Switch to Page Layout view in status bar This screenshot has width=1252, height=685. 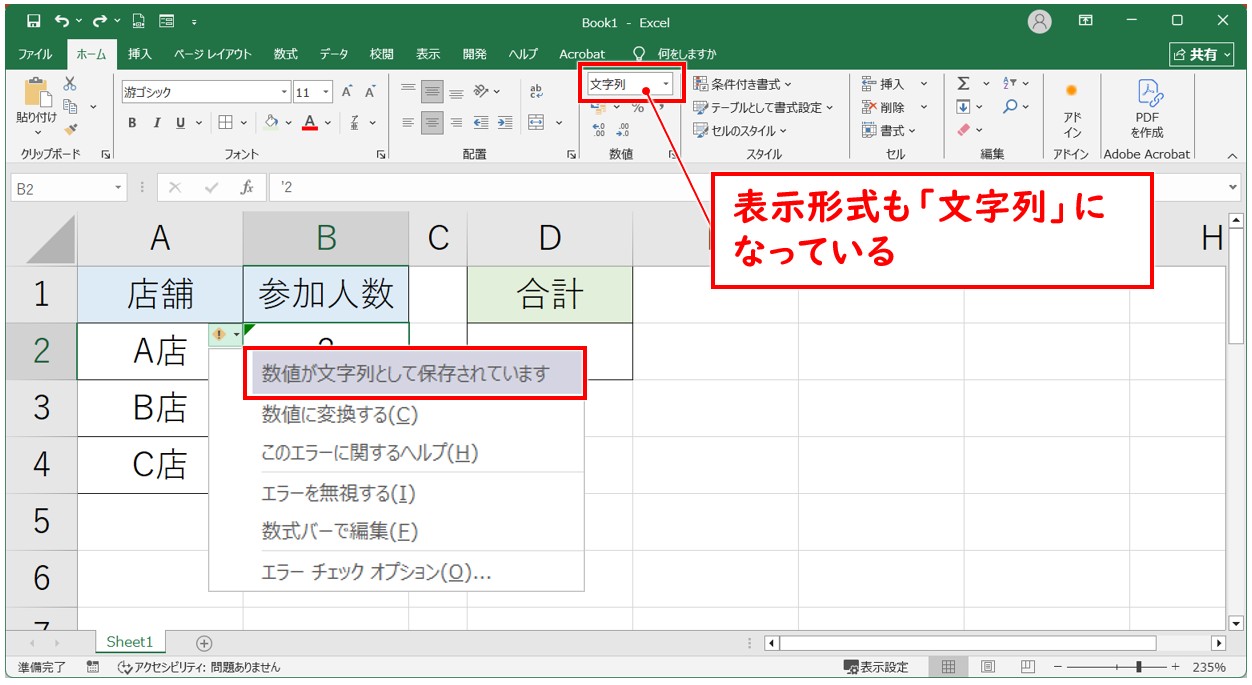(987, 666)
